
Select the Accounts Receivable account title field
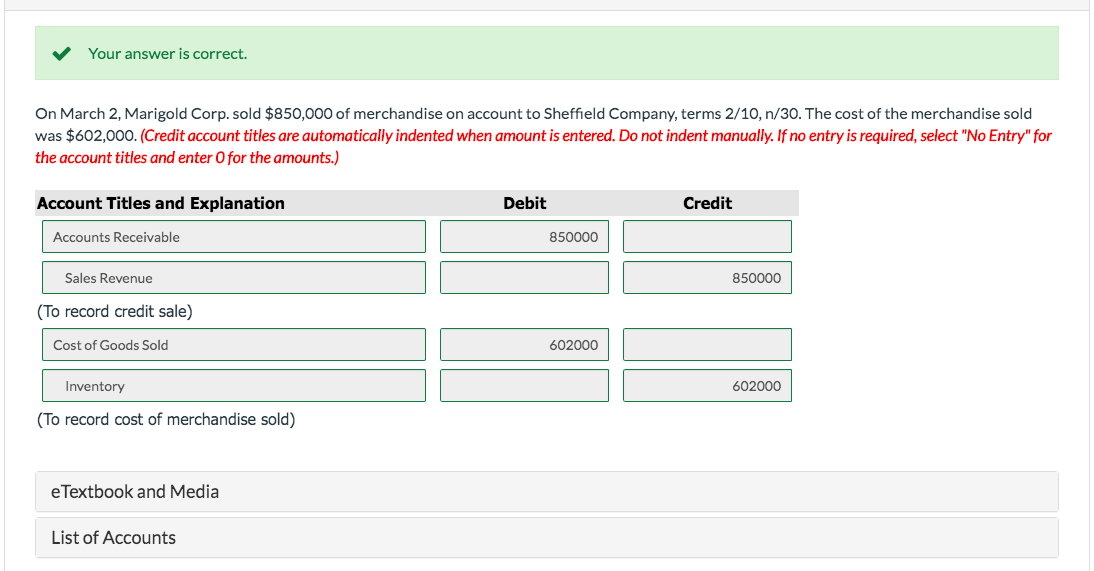pyautogui.click(x=234, y=237)
